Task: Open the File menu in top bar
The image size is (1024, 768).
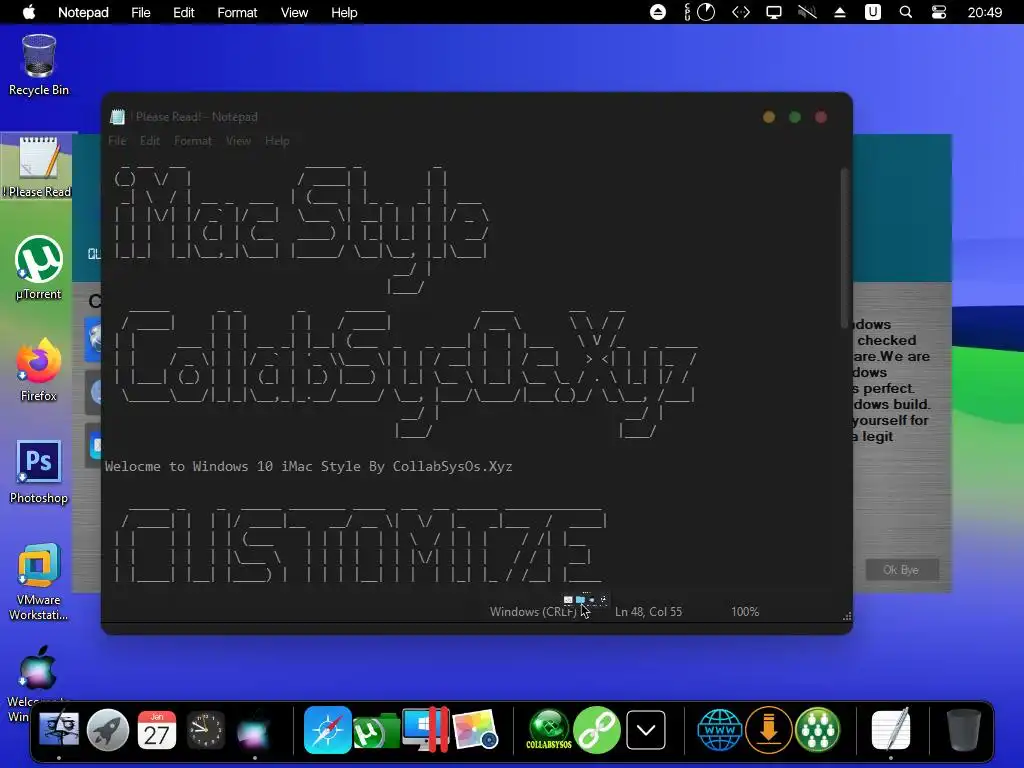Action: pos(140,12)
